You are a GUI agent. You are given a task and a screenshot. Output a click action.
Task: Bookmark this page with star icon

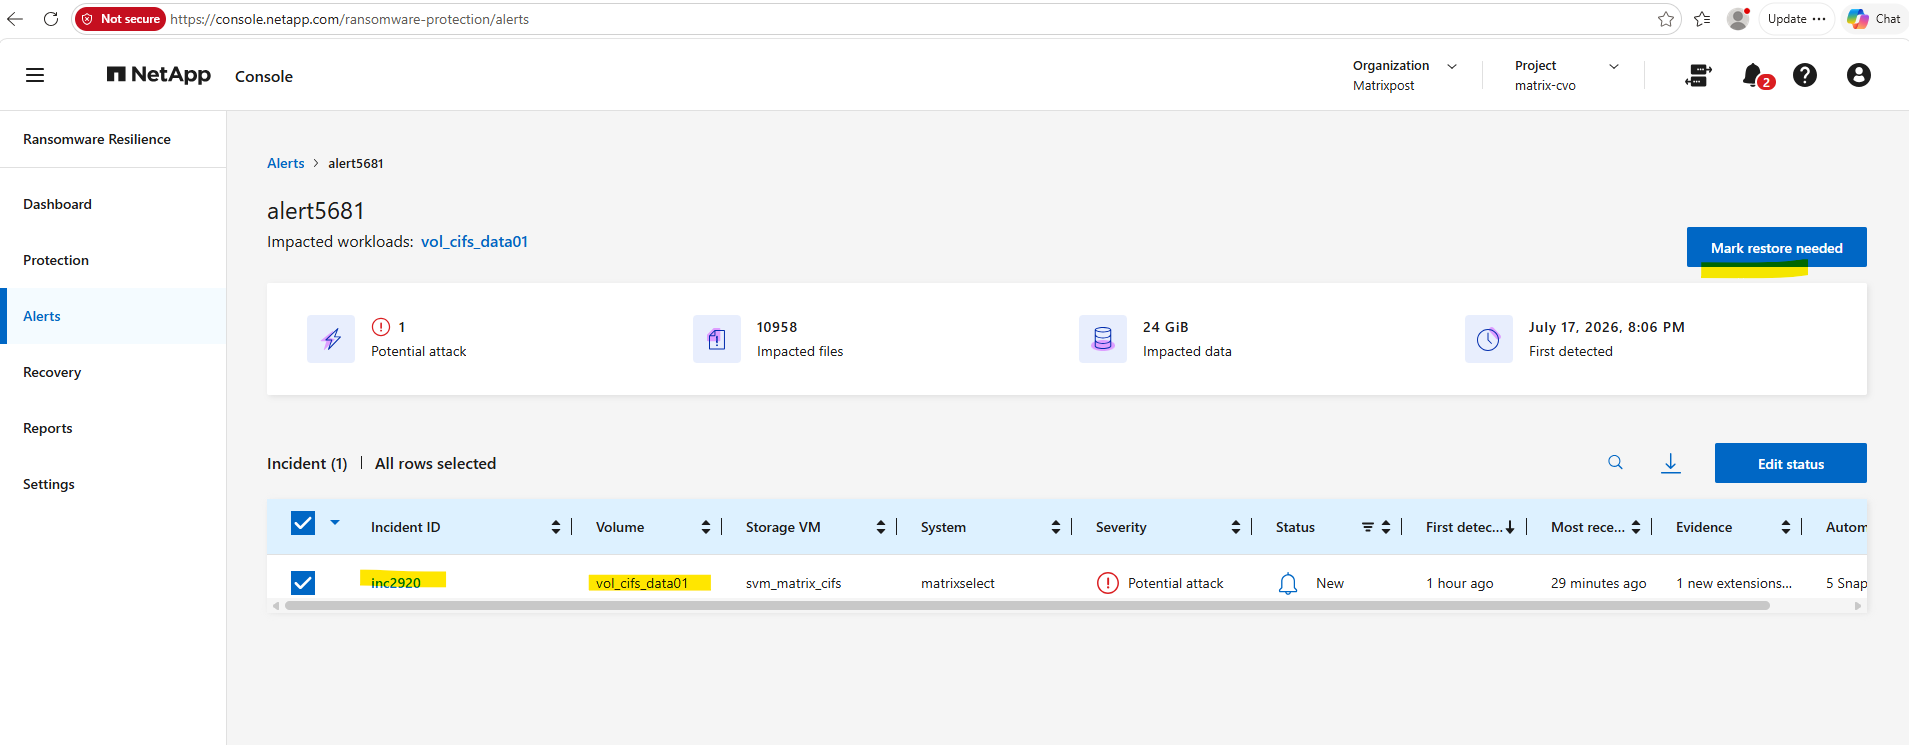[x=1665, y=19]
